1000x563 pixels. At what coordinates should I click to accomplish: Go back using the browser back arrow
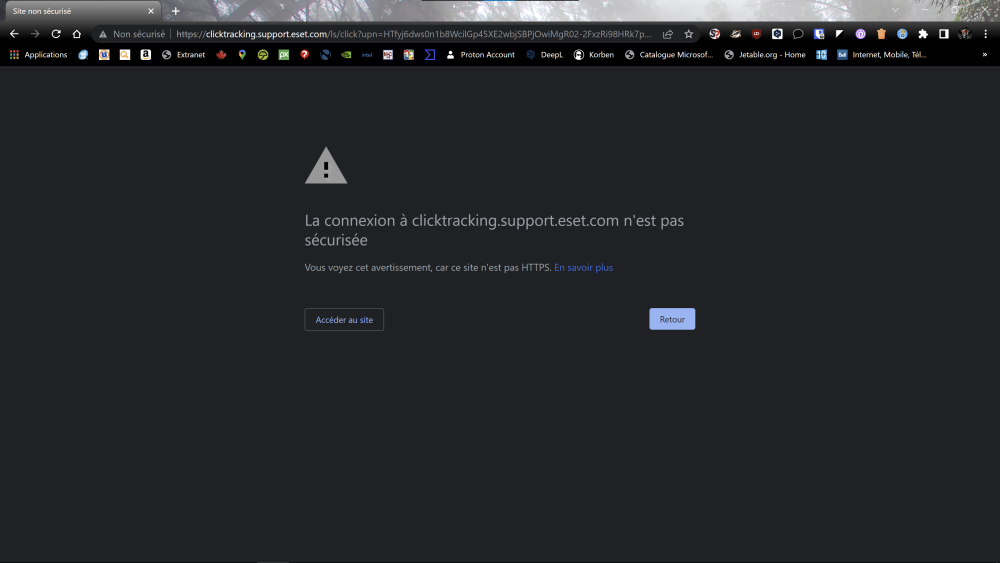coord(14,34)
